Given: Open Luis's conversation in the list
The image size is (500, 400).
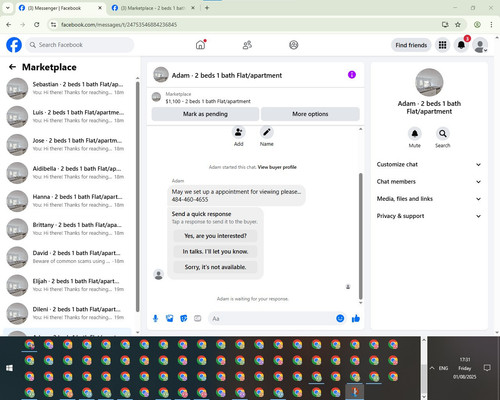Looking at the screenshot, I should (67, 116).
